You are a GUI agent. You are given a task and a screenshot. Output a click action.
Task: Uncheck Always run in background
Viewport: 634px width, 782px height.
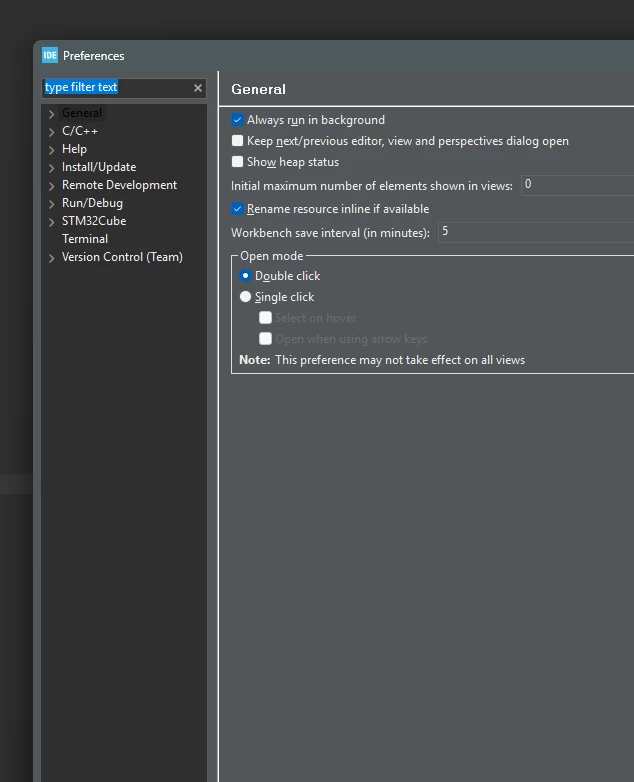click(x=237, y=120)
